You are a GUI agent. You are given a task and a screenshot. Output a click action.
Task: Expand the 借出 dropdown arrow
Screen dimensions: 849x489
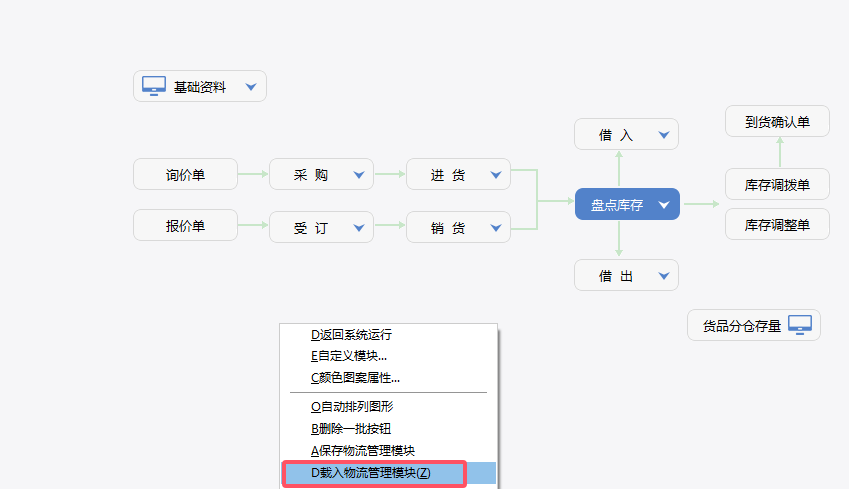(663, 276)
